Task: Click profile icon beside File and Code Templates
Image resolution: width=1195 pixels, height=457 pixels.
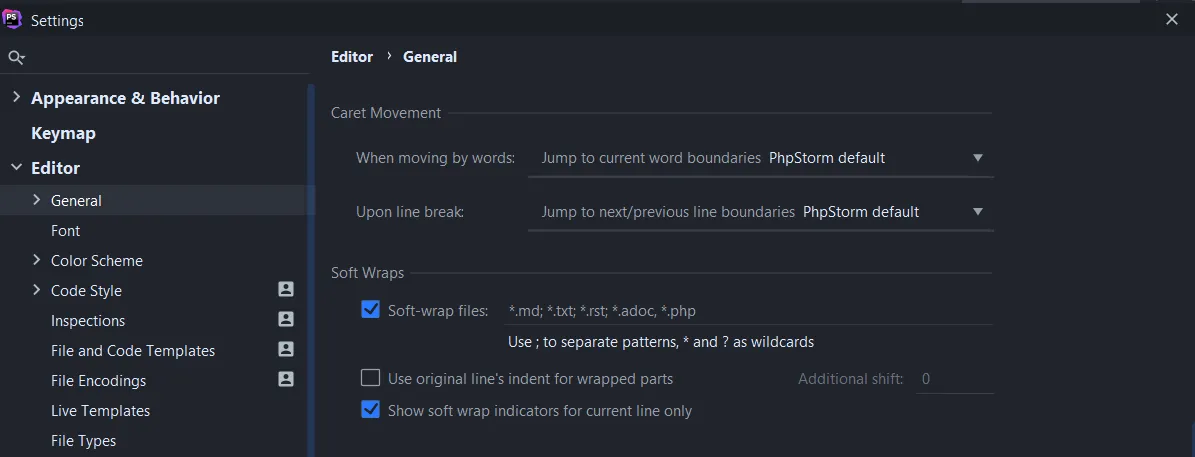Action: click(286, 350)
